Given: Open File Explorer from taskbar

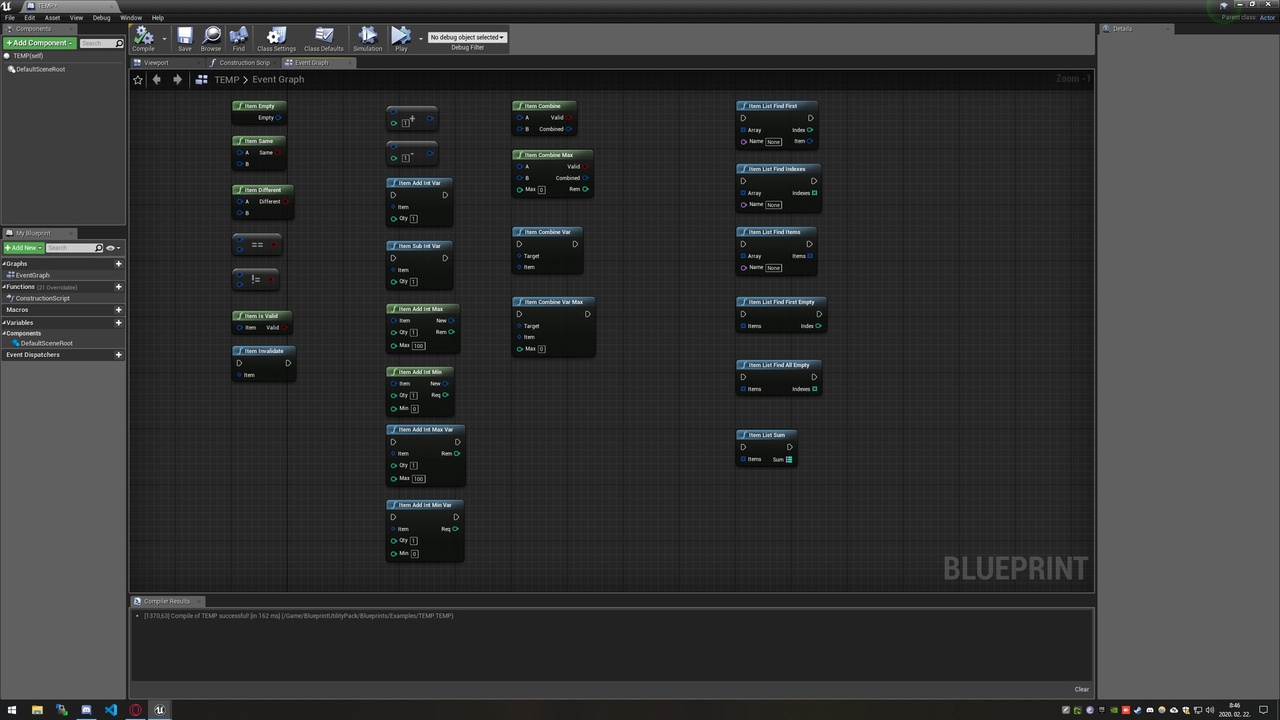Looking at the screenshot, I should [x=37, y=710].
